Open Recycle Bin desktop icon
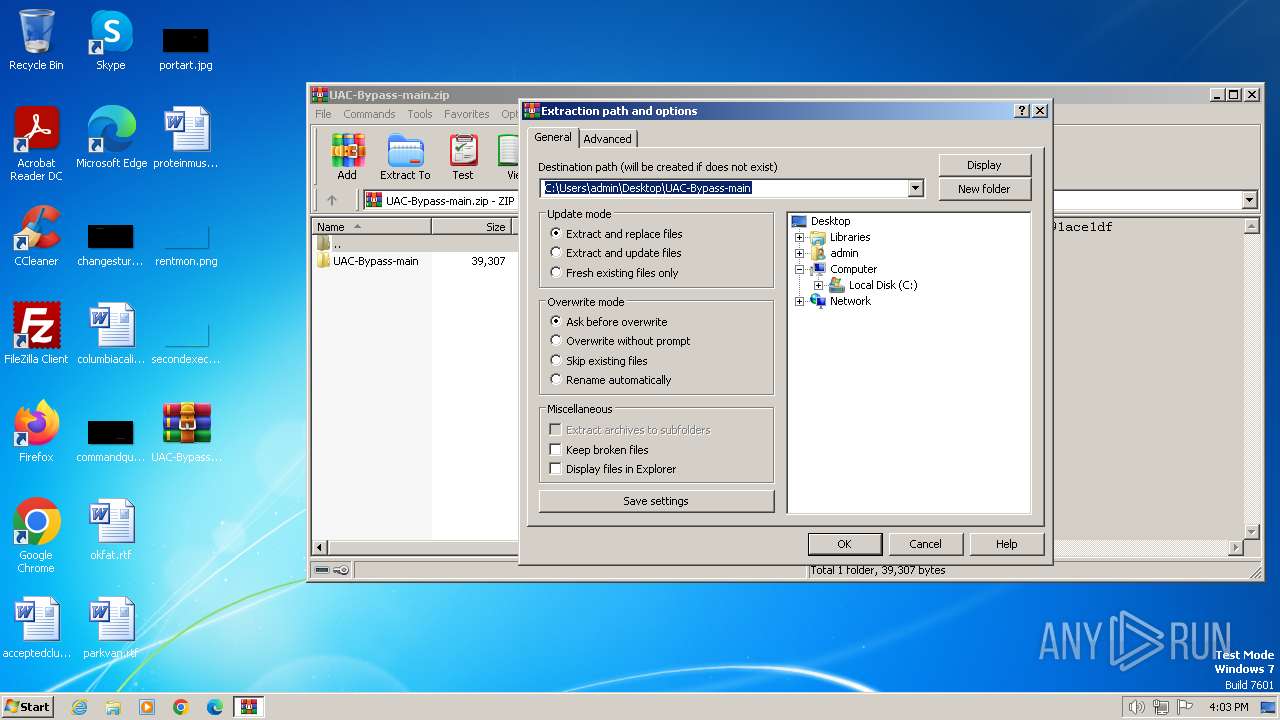This screenshot has width=1280, height=720. click(x=36, y=40)
